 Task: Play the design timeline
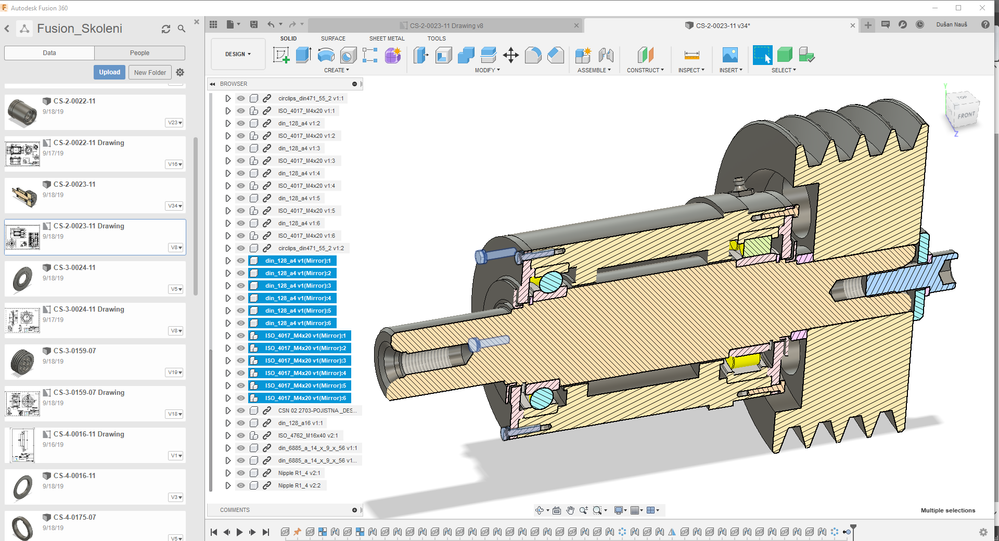click(240, 532)
